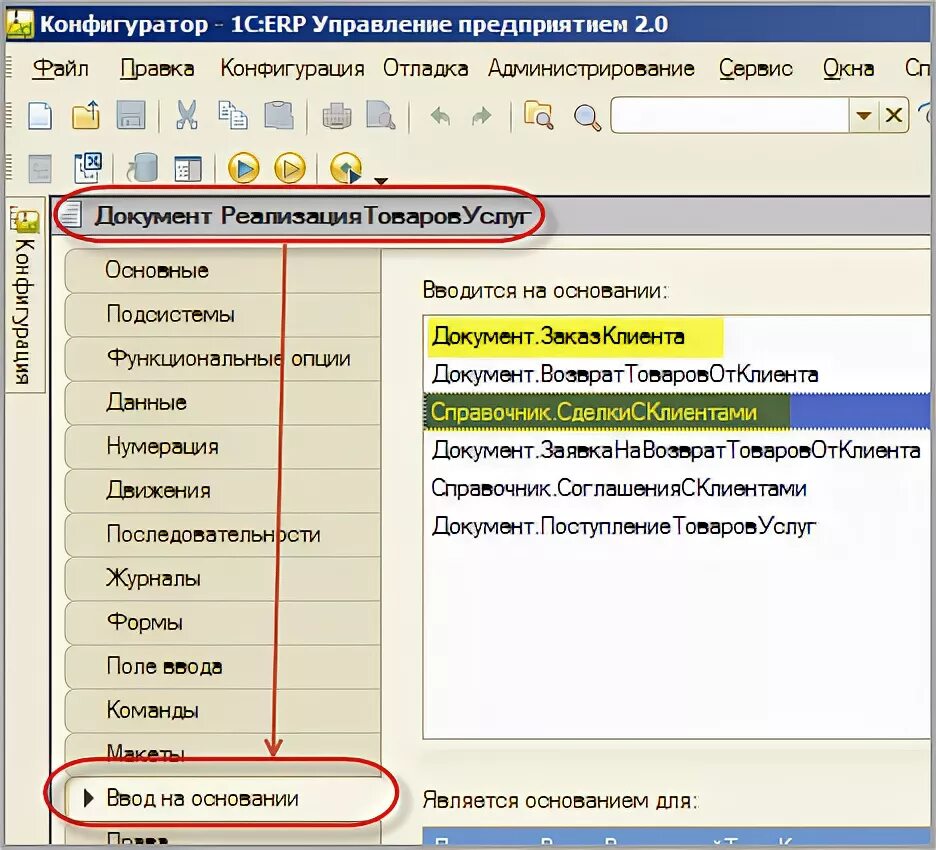The image size is (936, 850).
Task: Click the first Start debugging play icon
Action: tap(244, 168)
